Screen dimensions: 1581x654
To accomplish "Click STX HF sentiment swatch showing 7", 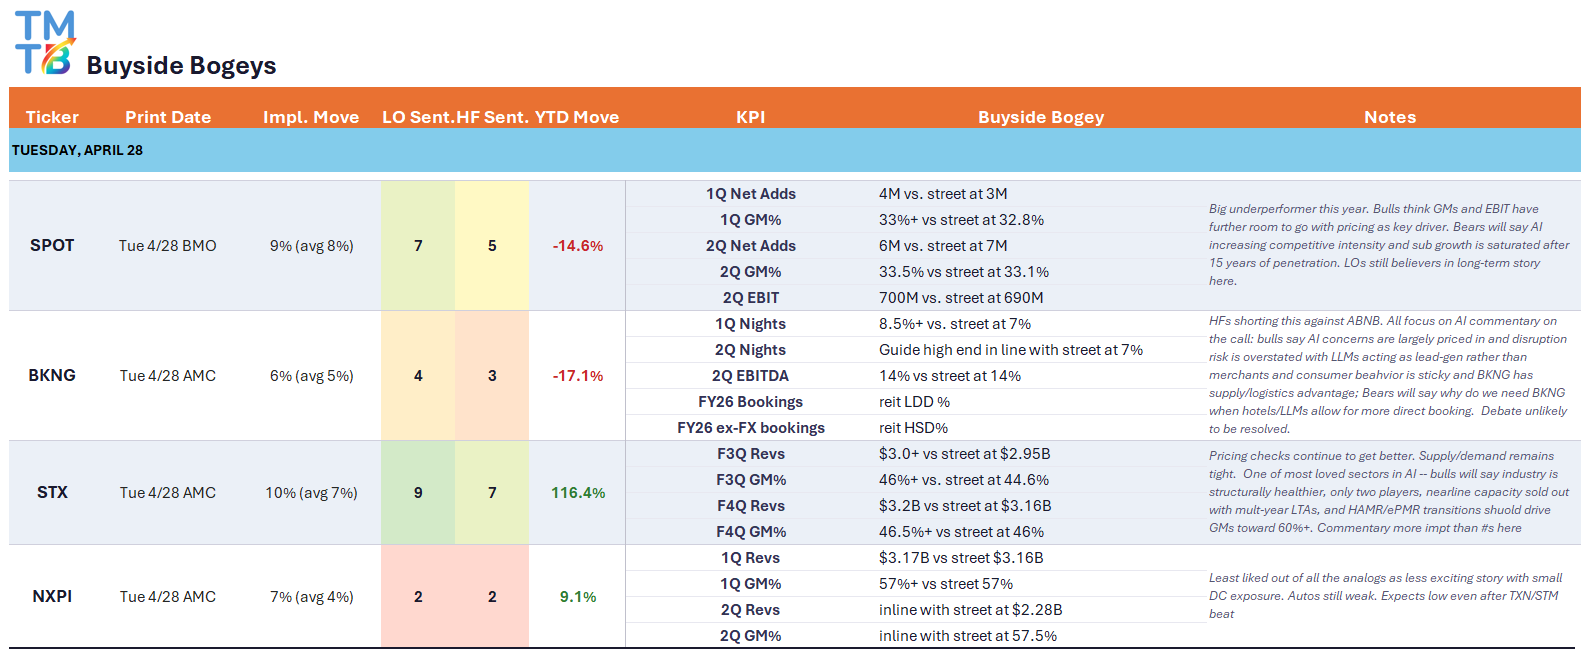I will (492, 492).
